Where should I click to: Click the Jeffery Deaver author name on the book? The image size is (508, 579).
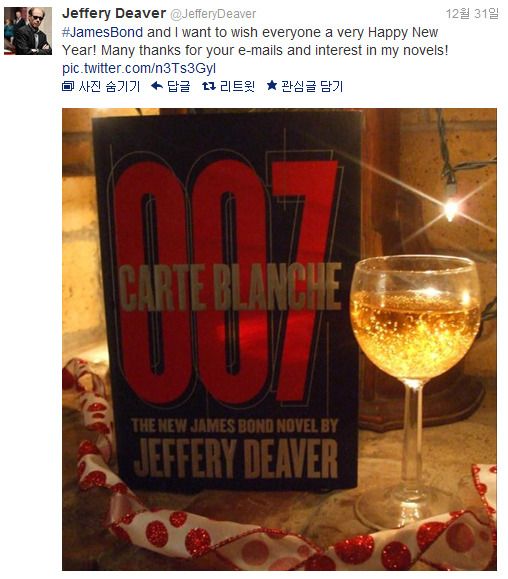coord(236,458)
